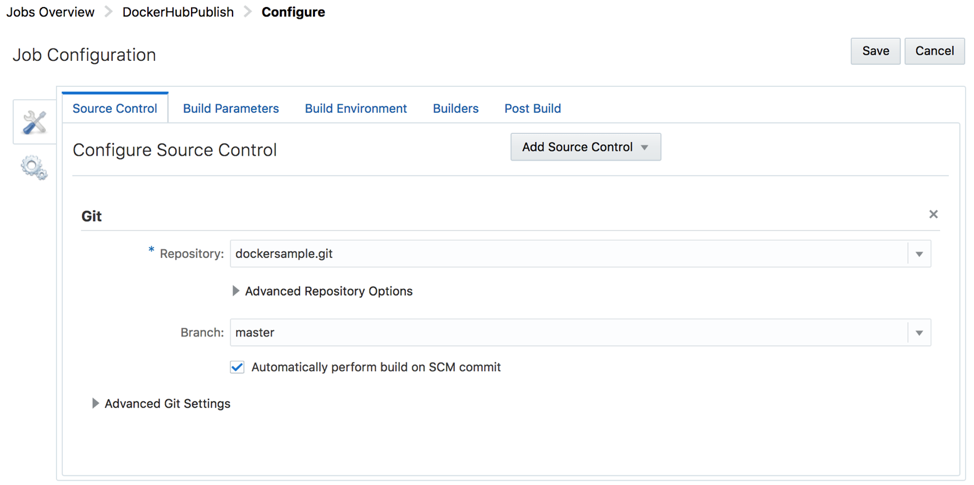
Task: Switch to the Build Environment tab
Action: tap(356, 108)
